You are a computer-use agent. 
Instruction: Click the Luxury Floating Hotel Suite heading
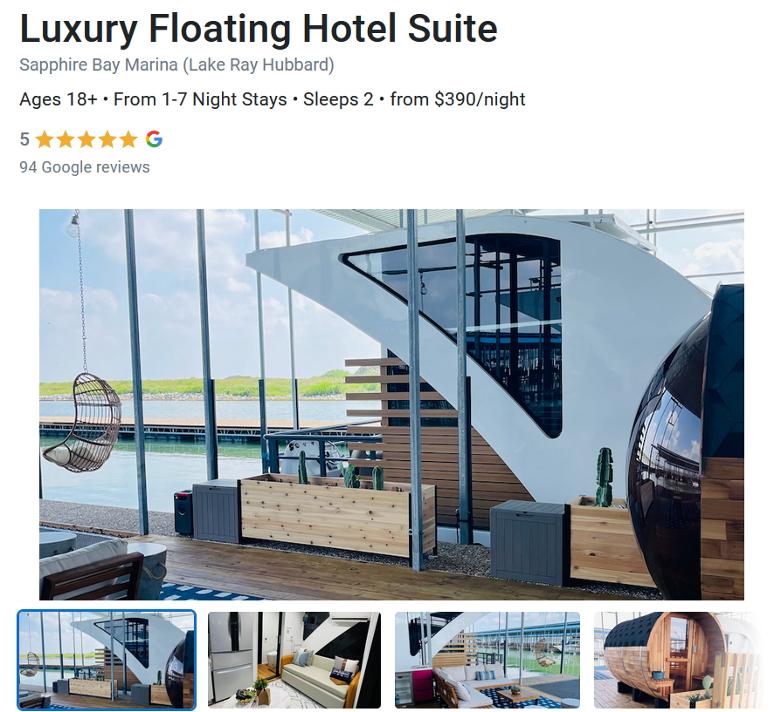click(x=258, y=29)
